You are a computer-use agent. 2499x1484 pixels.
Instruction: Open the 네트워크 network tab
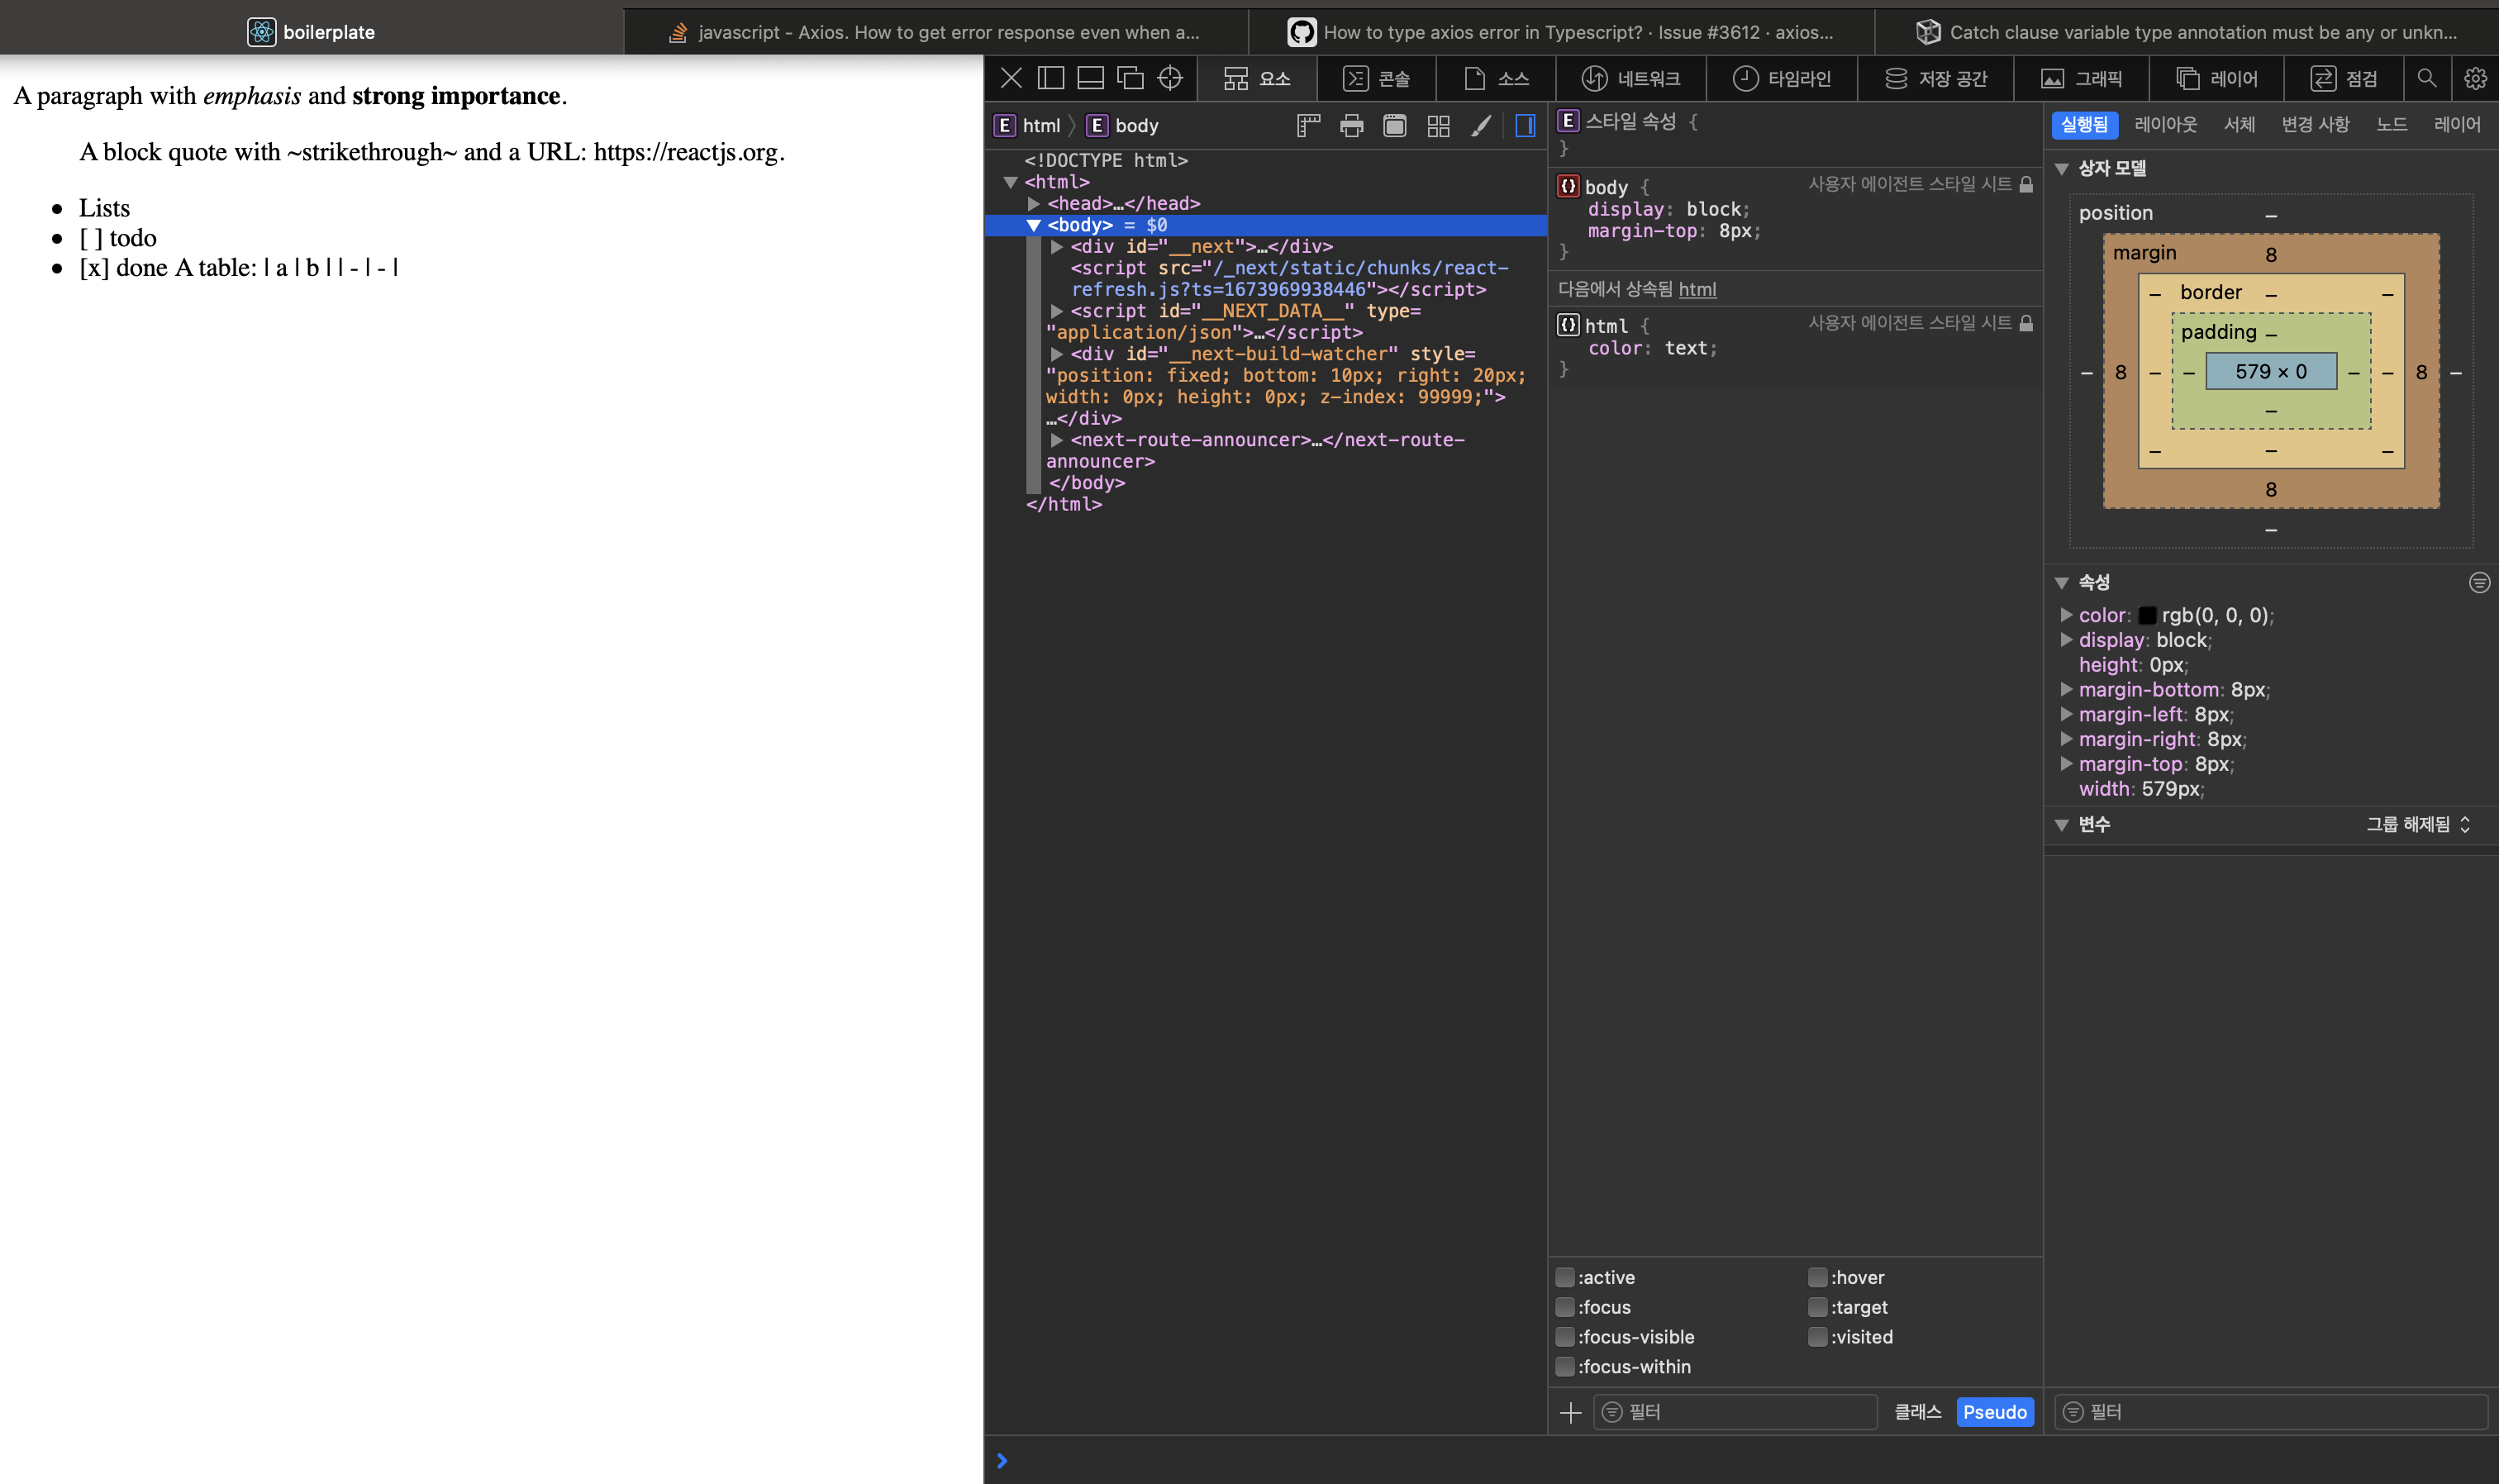1631,78
